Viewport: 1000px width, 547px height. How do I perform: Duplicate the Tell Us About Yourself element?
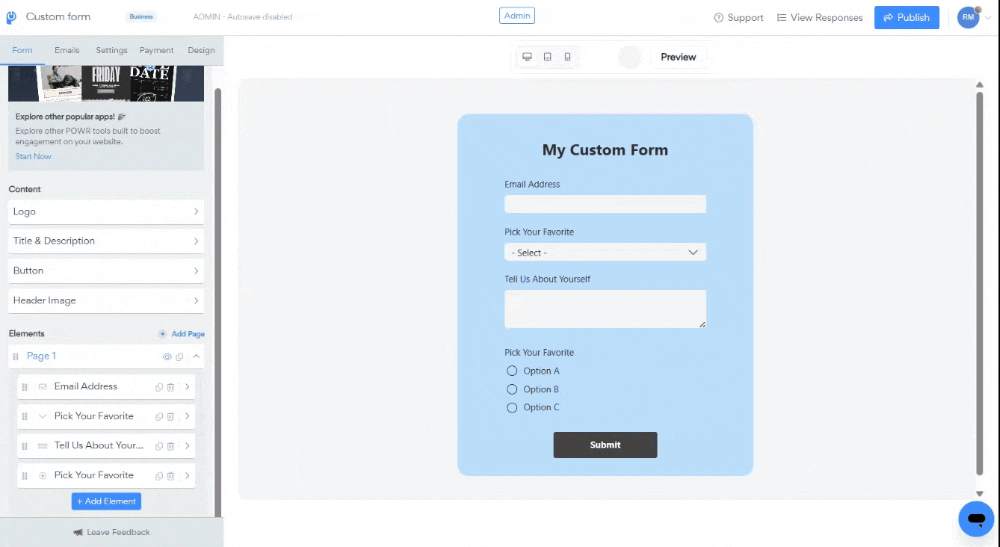[159, 446]
